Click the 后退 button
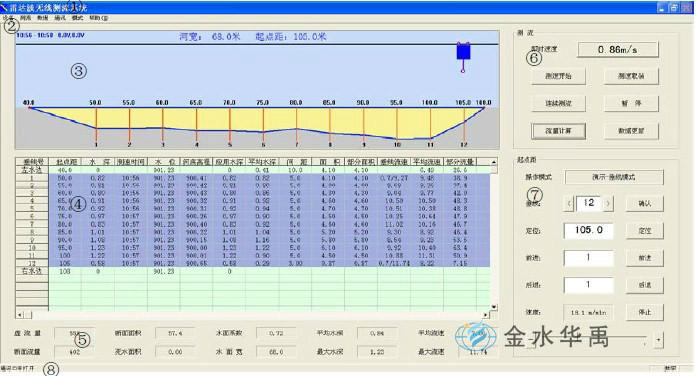696x376 pixels. tap(645, 285)
